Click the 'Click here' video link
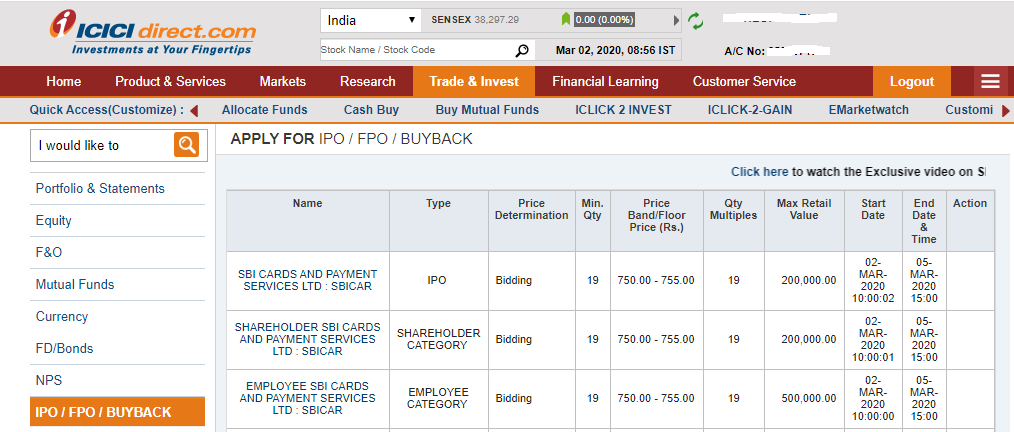This screenshot has height=432, width=1014. point(759,171)
